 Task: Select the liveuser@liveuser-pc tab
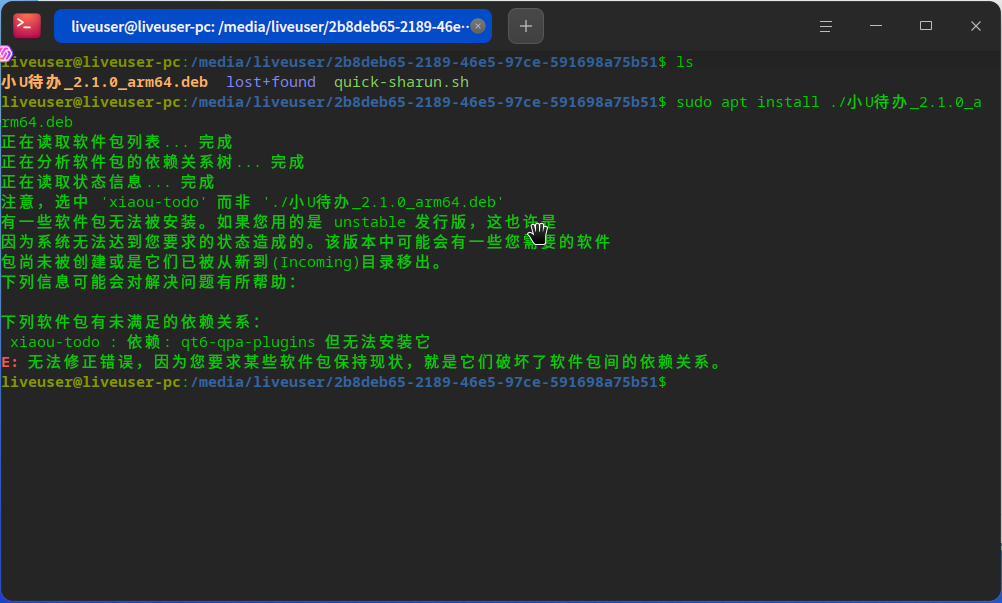tap(273, 26)
